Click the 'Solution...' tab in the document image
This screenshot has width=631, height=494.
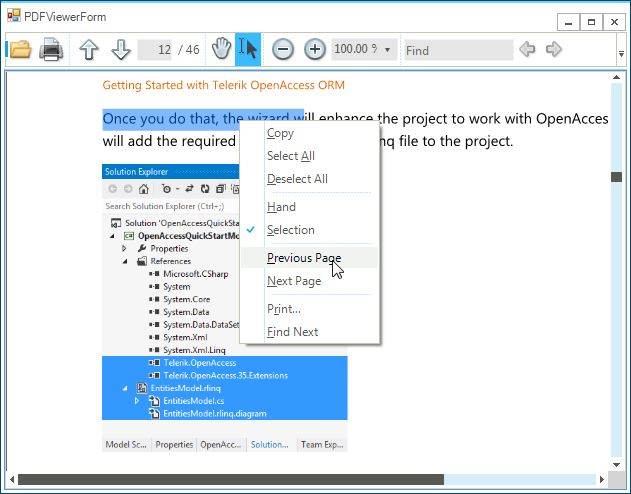(x=270, y=445)
